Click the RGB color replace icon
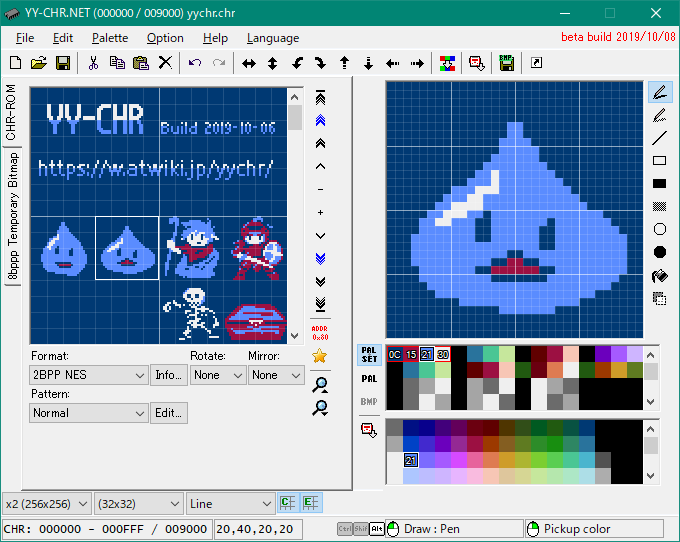 point(447,64)
